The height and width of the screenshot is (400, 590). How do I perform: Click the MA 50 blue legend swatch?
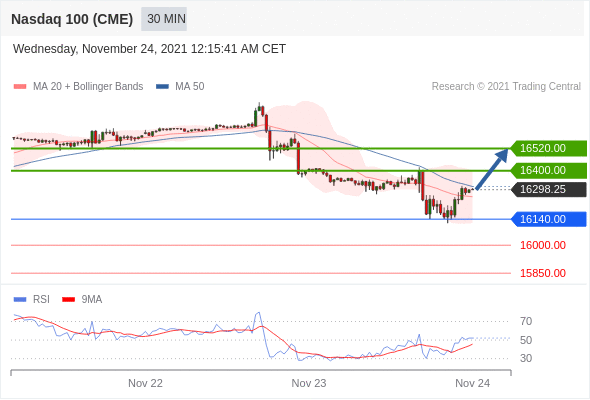coord(162,87)
